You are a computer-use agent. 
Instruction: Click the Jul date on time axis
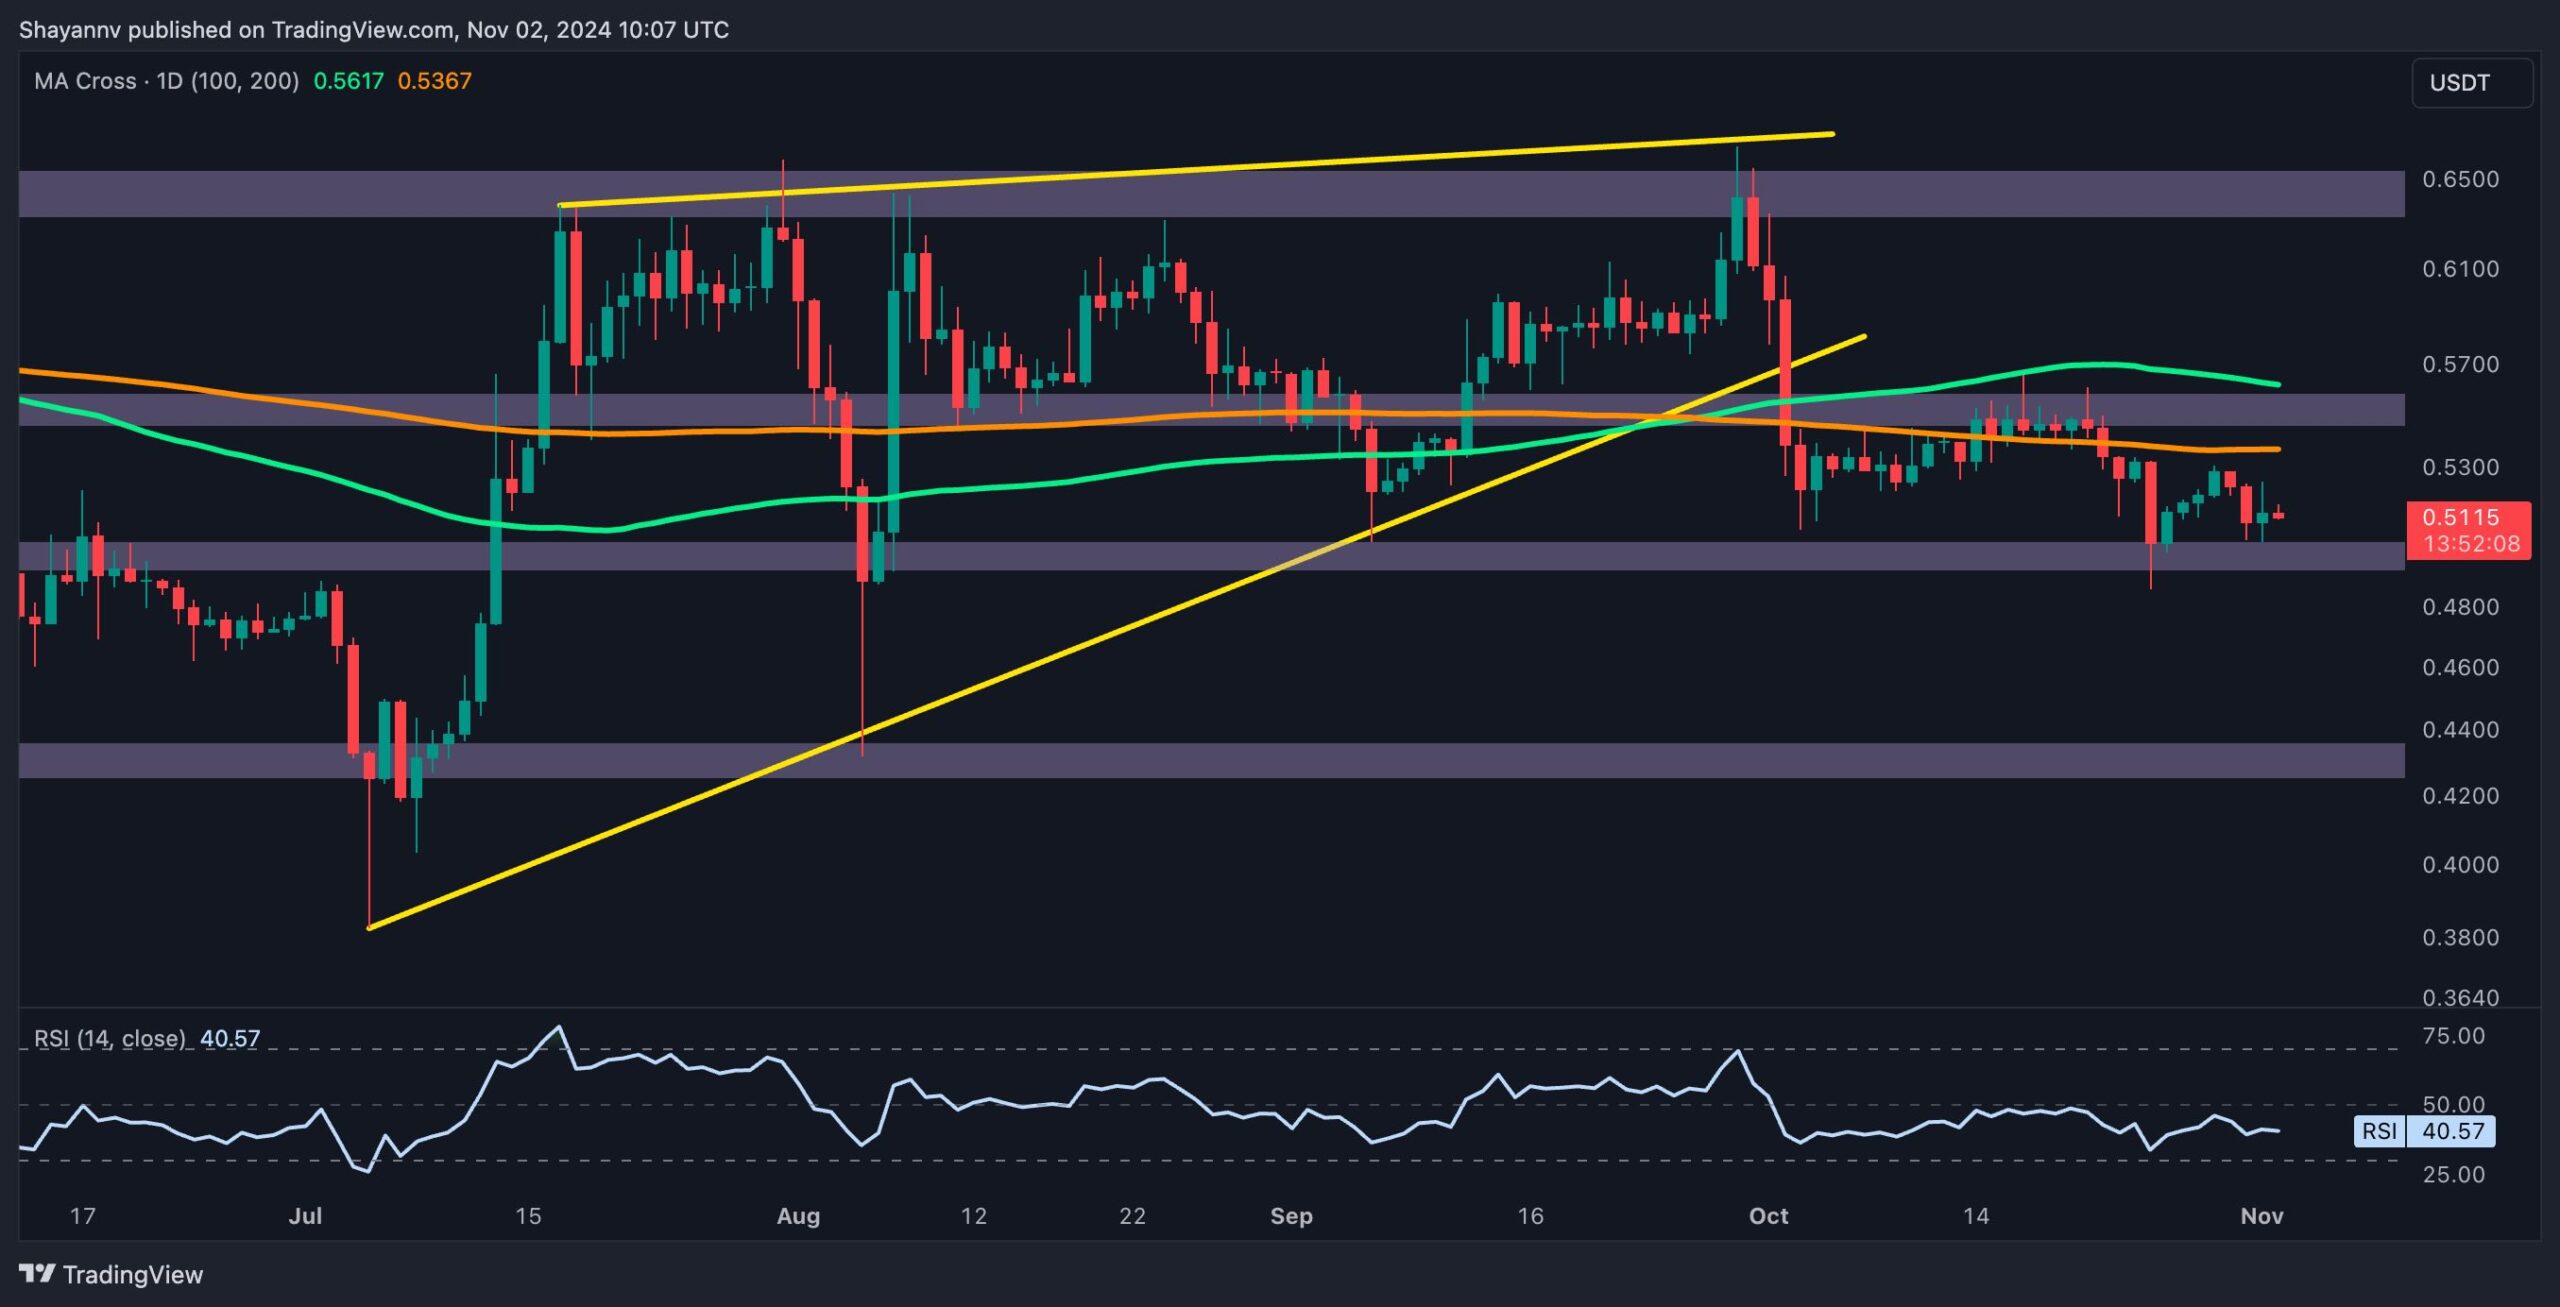tap(305, 1215)
